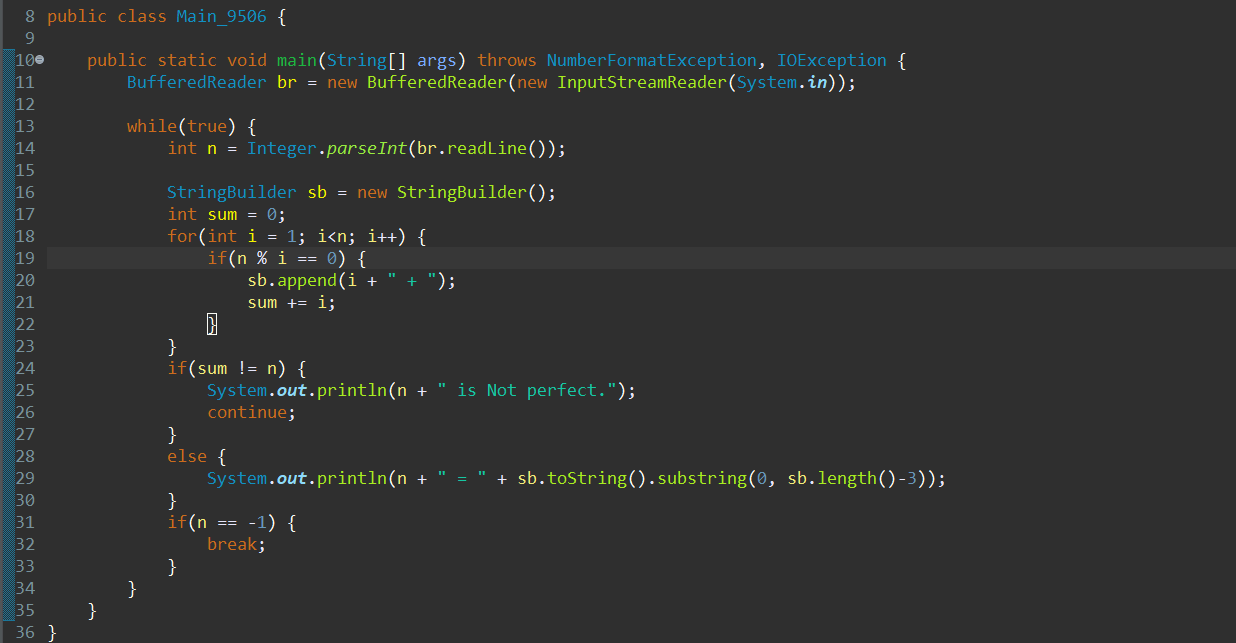Click the 'n % i == 0' condition
The width and height of the screenshot is (1236, 643).
pos(286,258)
